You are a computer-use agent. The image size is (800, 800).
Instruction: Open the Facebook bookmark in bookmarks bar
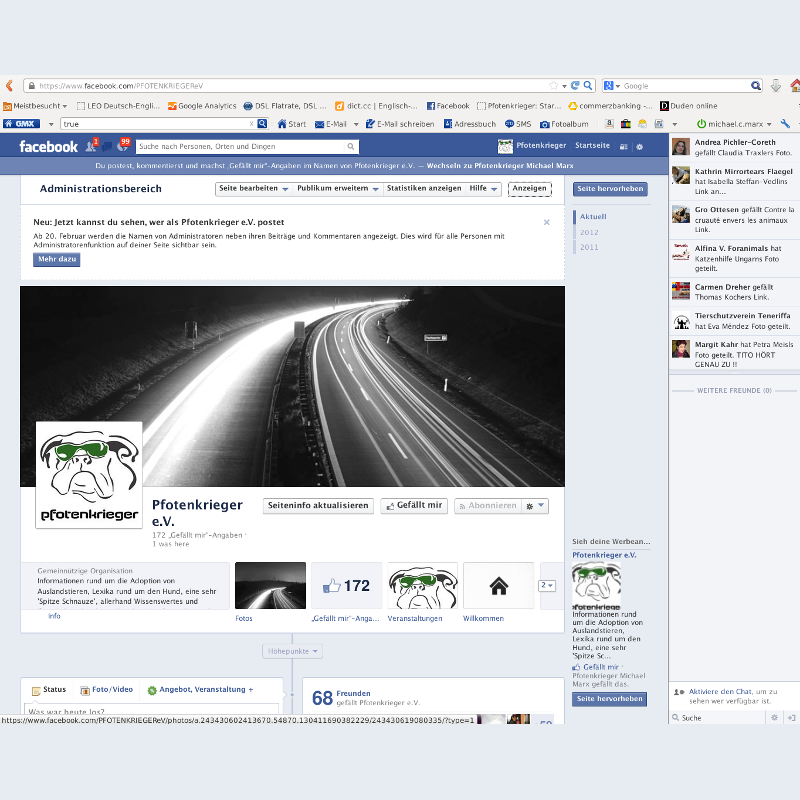tap(448, 106)
